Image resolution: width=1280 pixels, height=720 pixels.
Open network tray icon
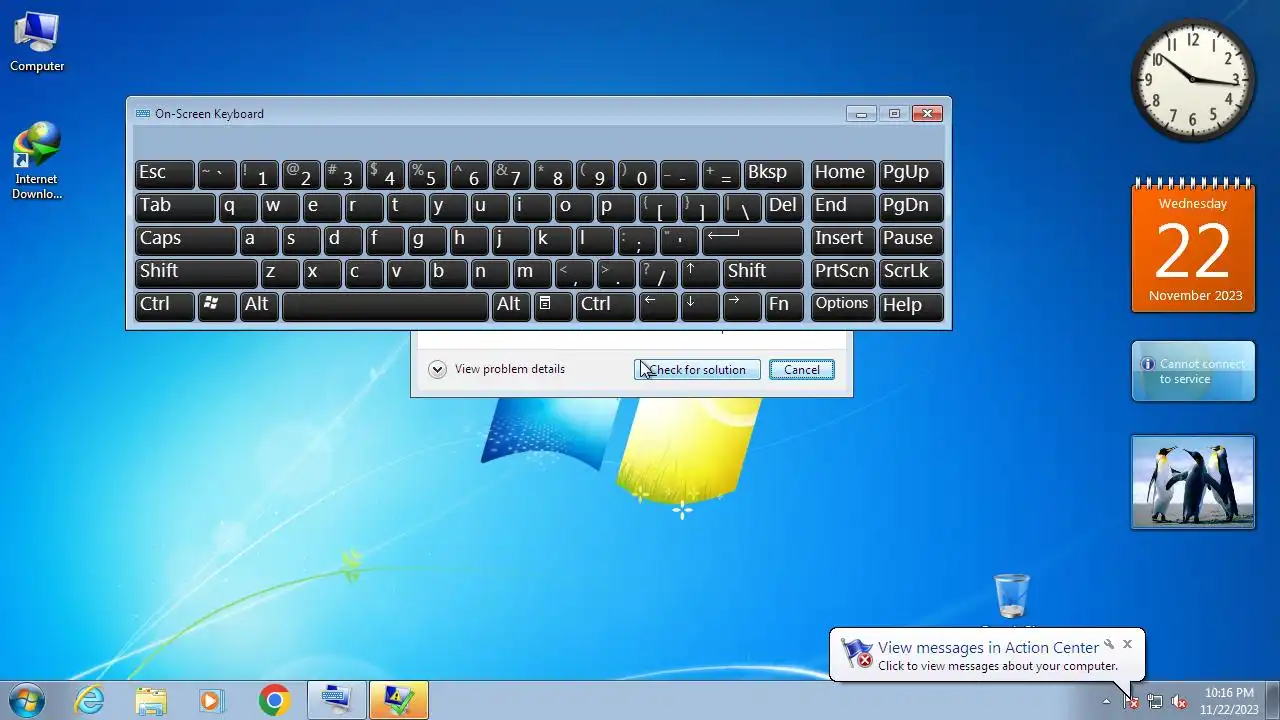tap(1155, 702)
